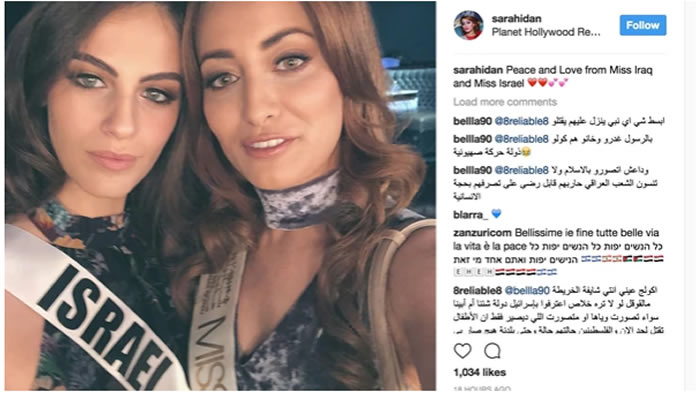Click the second bellla90 comment username

472,139
